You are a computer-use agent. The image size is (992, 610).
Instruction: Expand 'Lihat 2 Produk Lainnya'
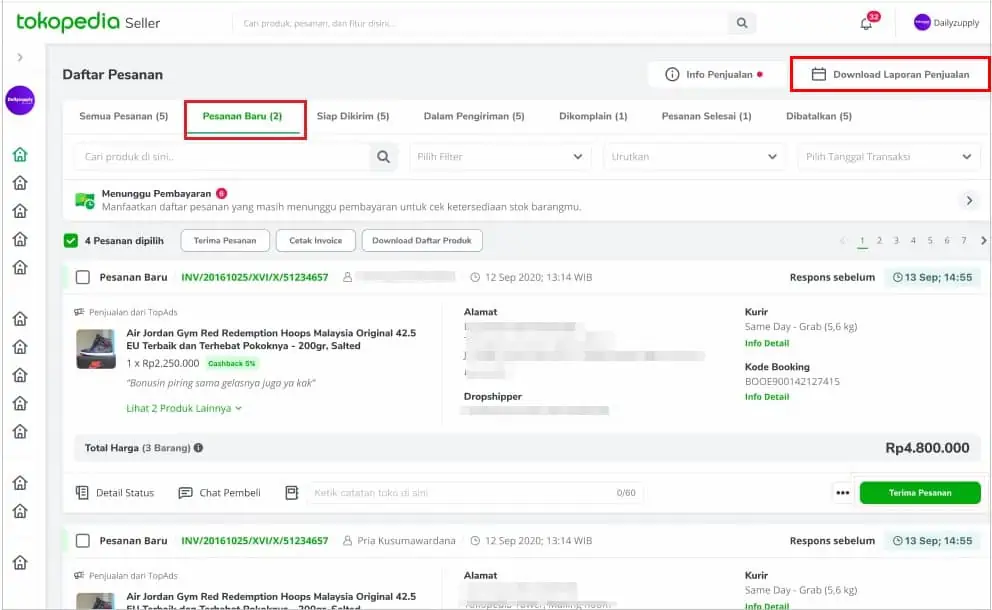[x=184, y=409]
